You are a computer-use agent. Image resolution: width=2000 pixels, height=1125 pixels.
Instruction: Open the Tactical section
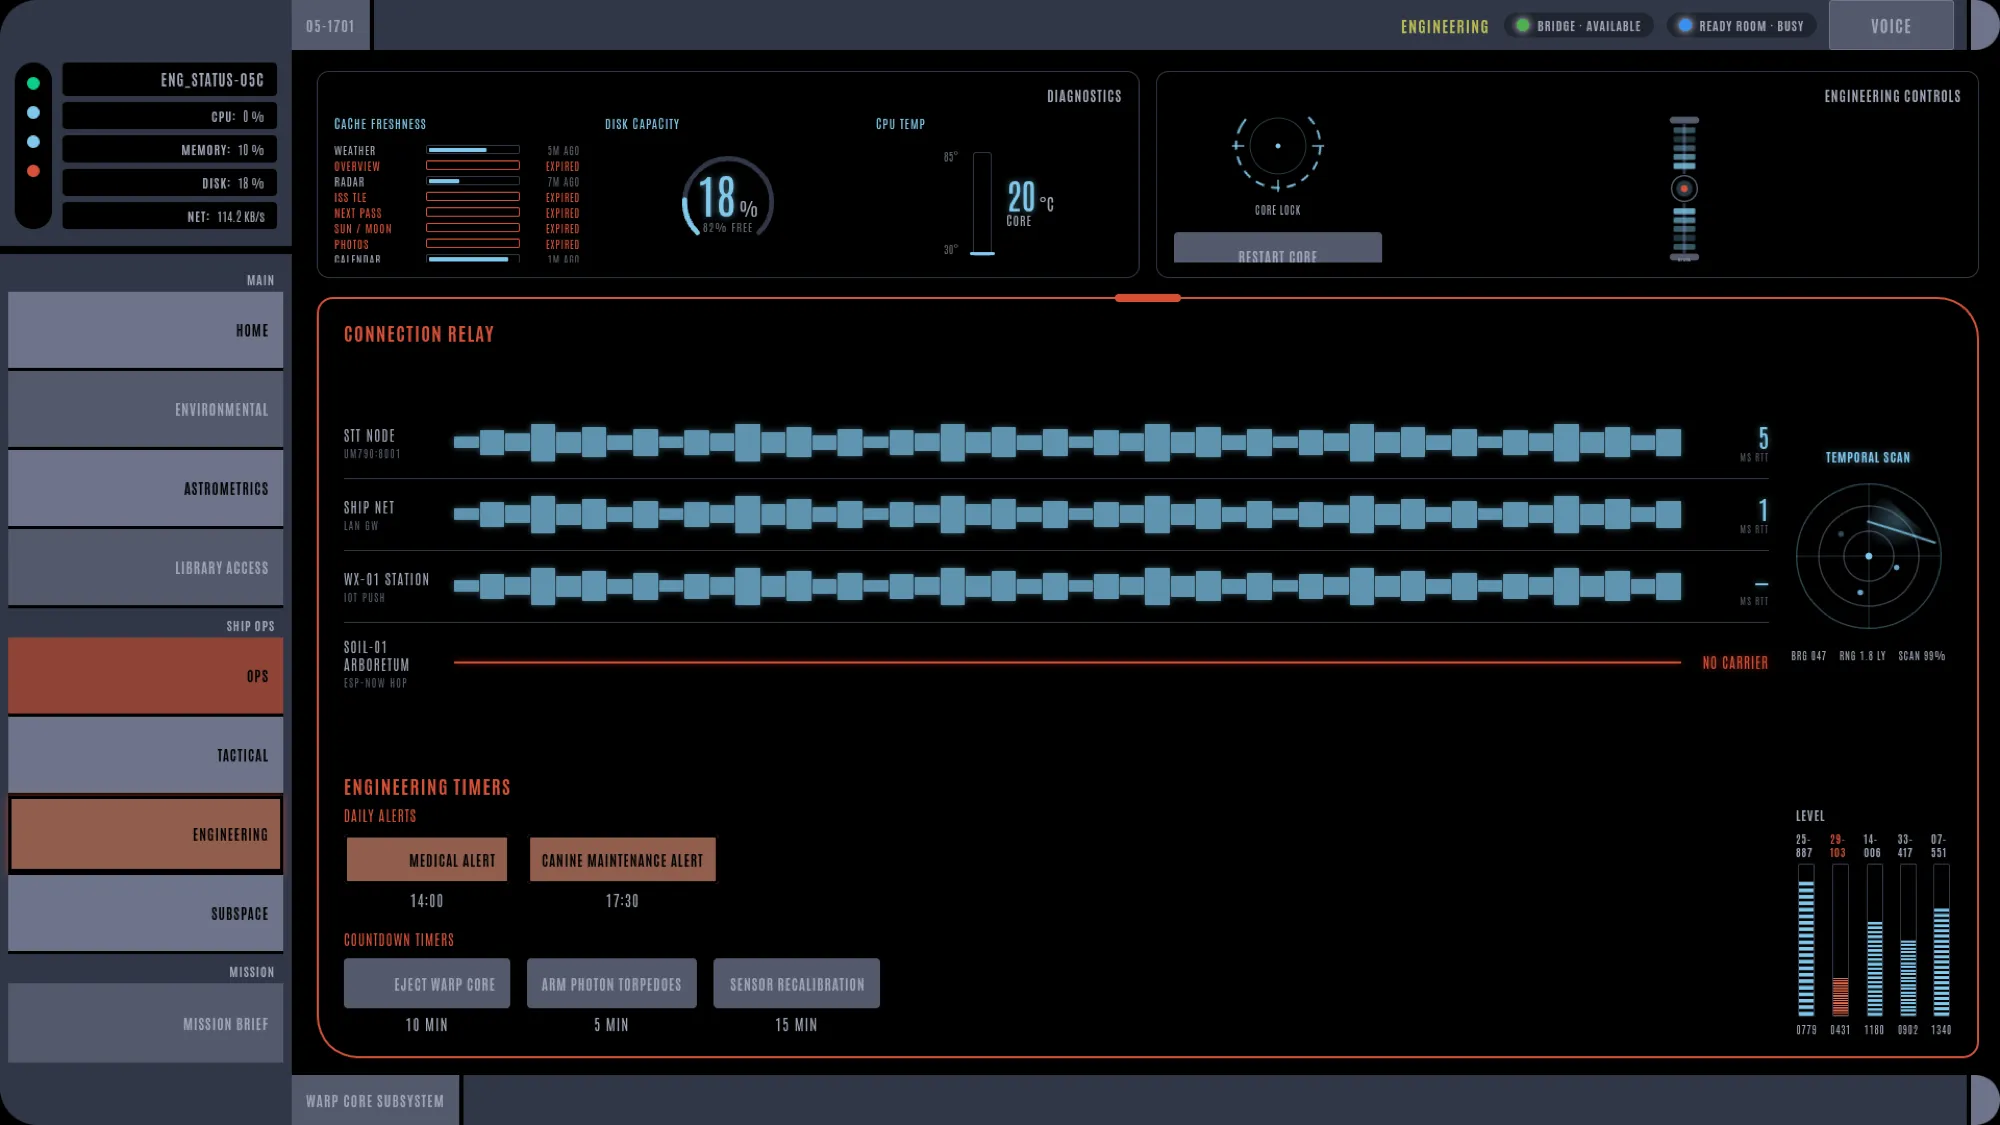(x=146, y=755)
